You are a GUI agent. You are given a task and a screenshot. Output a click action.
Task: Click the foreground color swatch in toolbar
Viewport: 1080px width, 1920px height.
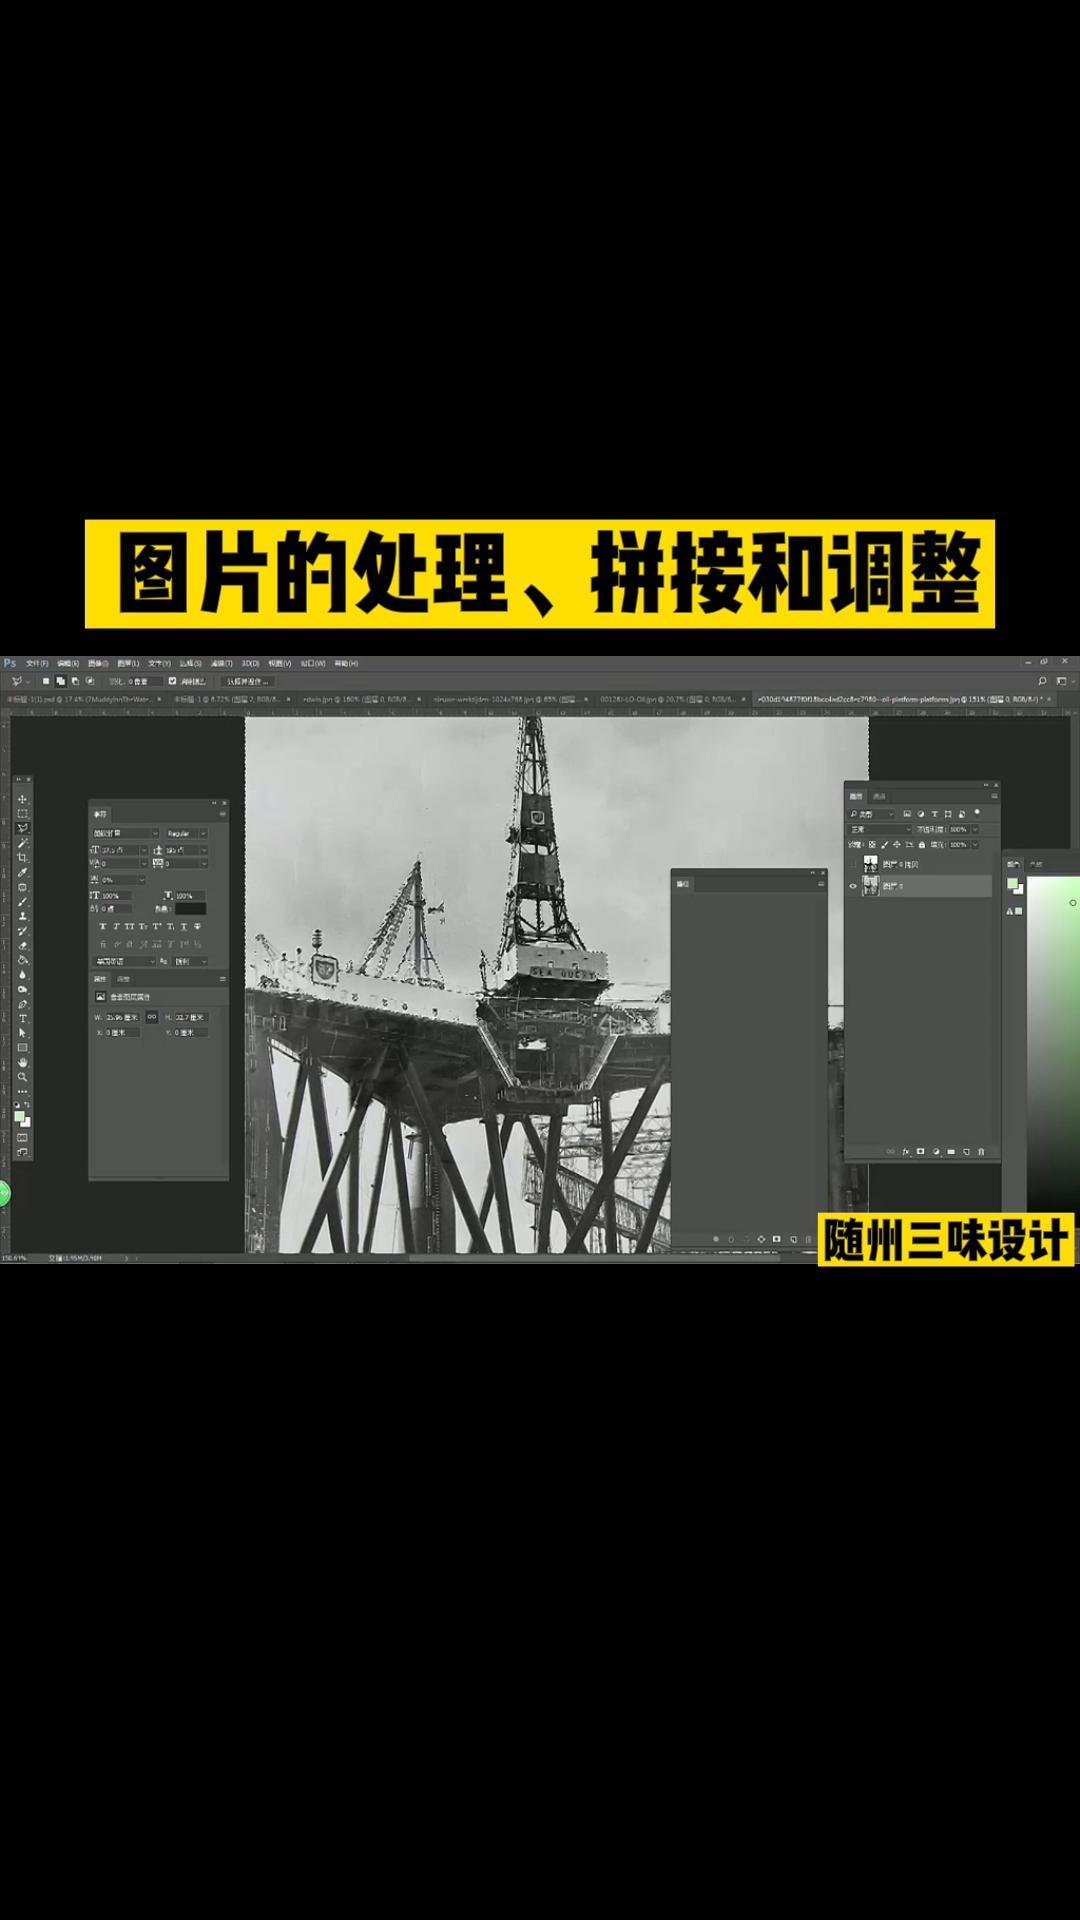pos(19,1116)
